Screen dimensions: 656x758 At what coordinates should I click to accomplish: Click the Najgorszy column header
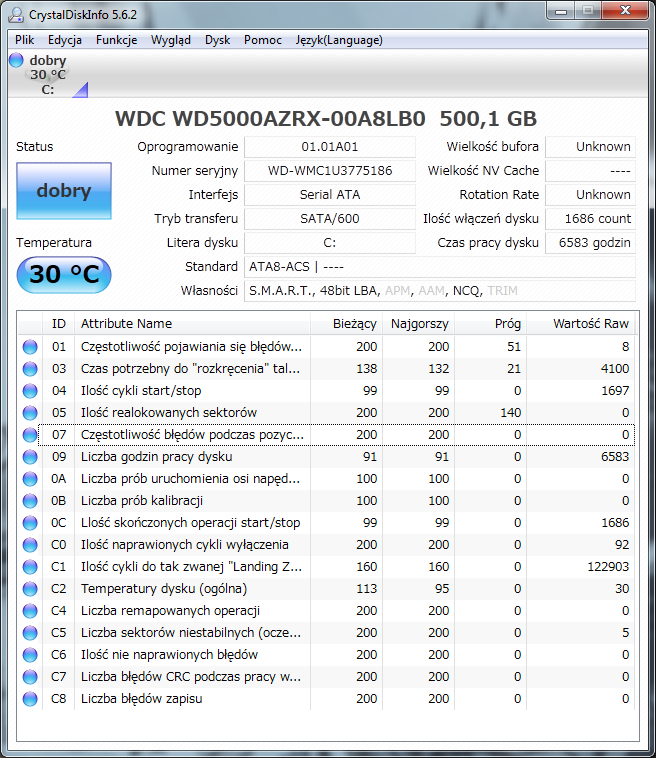point(418,323)
